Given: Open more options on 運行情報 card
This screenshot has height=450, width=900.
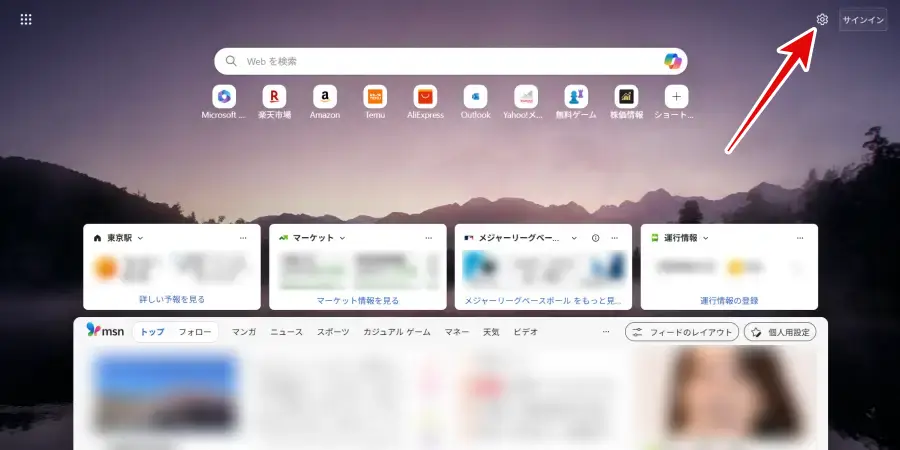Looking at the screenshot, I should point(800,238).
